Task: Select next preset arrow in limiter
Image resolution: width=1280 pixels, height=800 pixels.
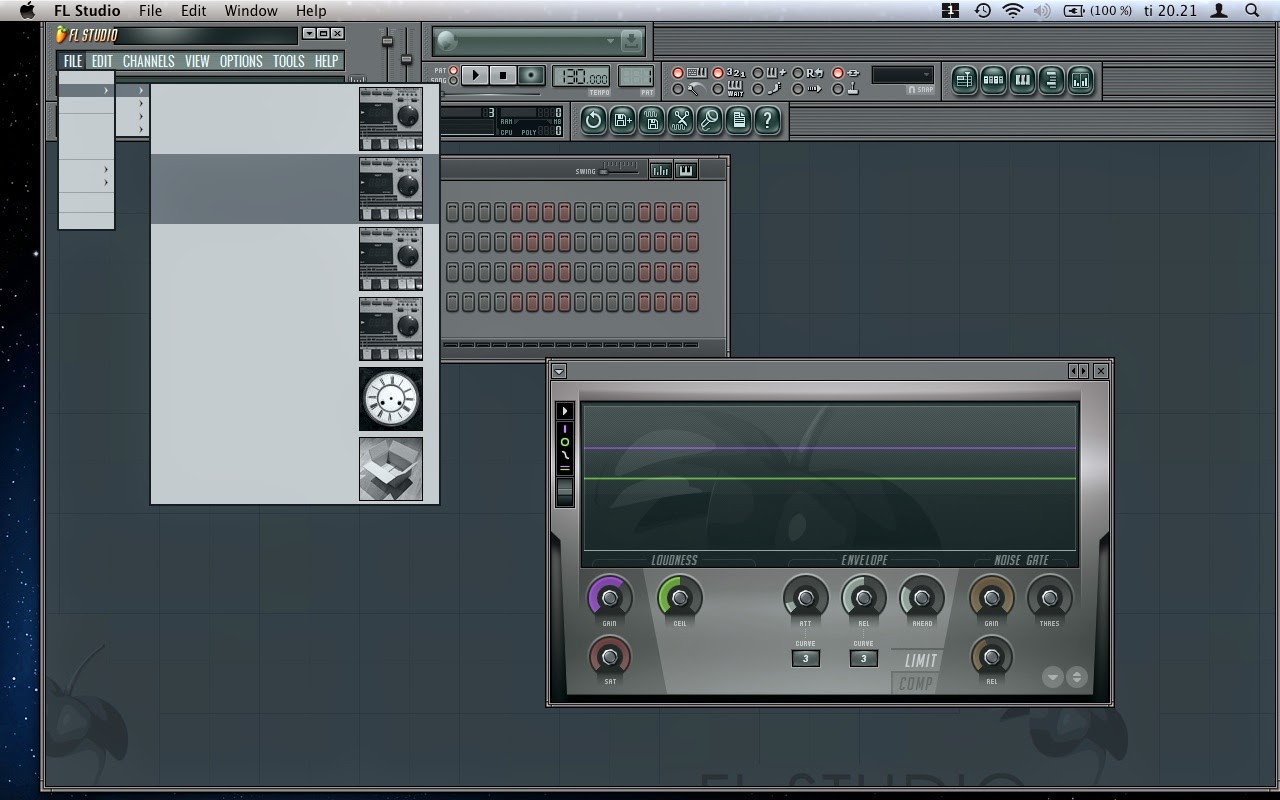Action: click(1084, 371)
